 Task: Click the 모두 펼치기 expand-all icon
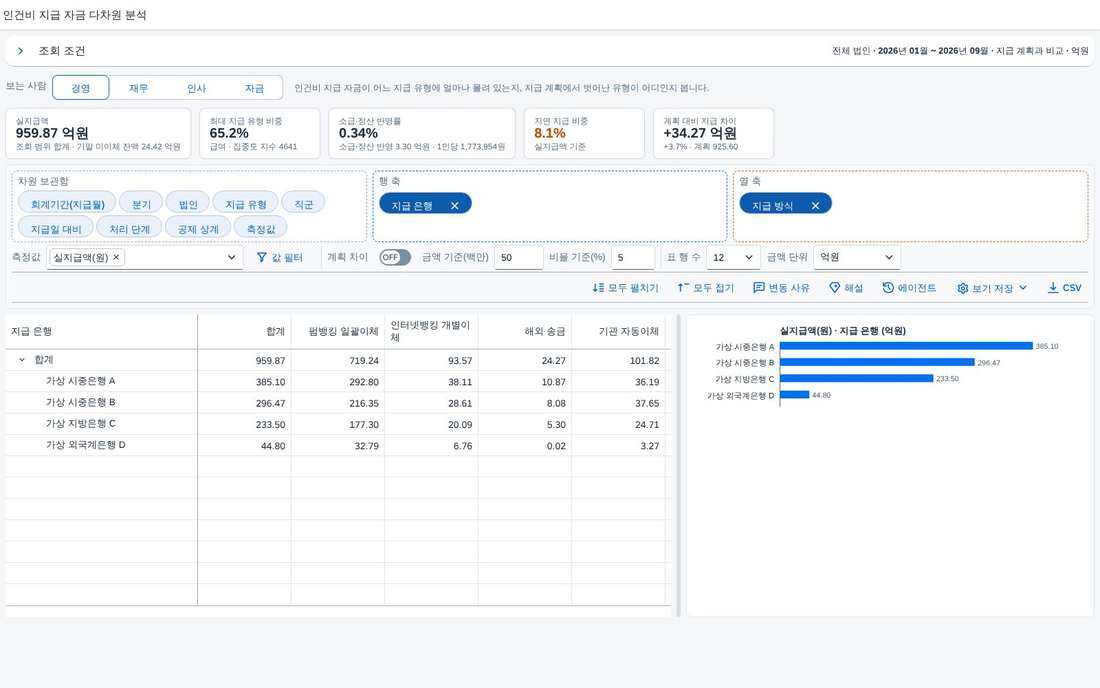tap(598, 288)
